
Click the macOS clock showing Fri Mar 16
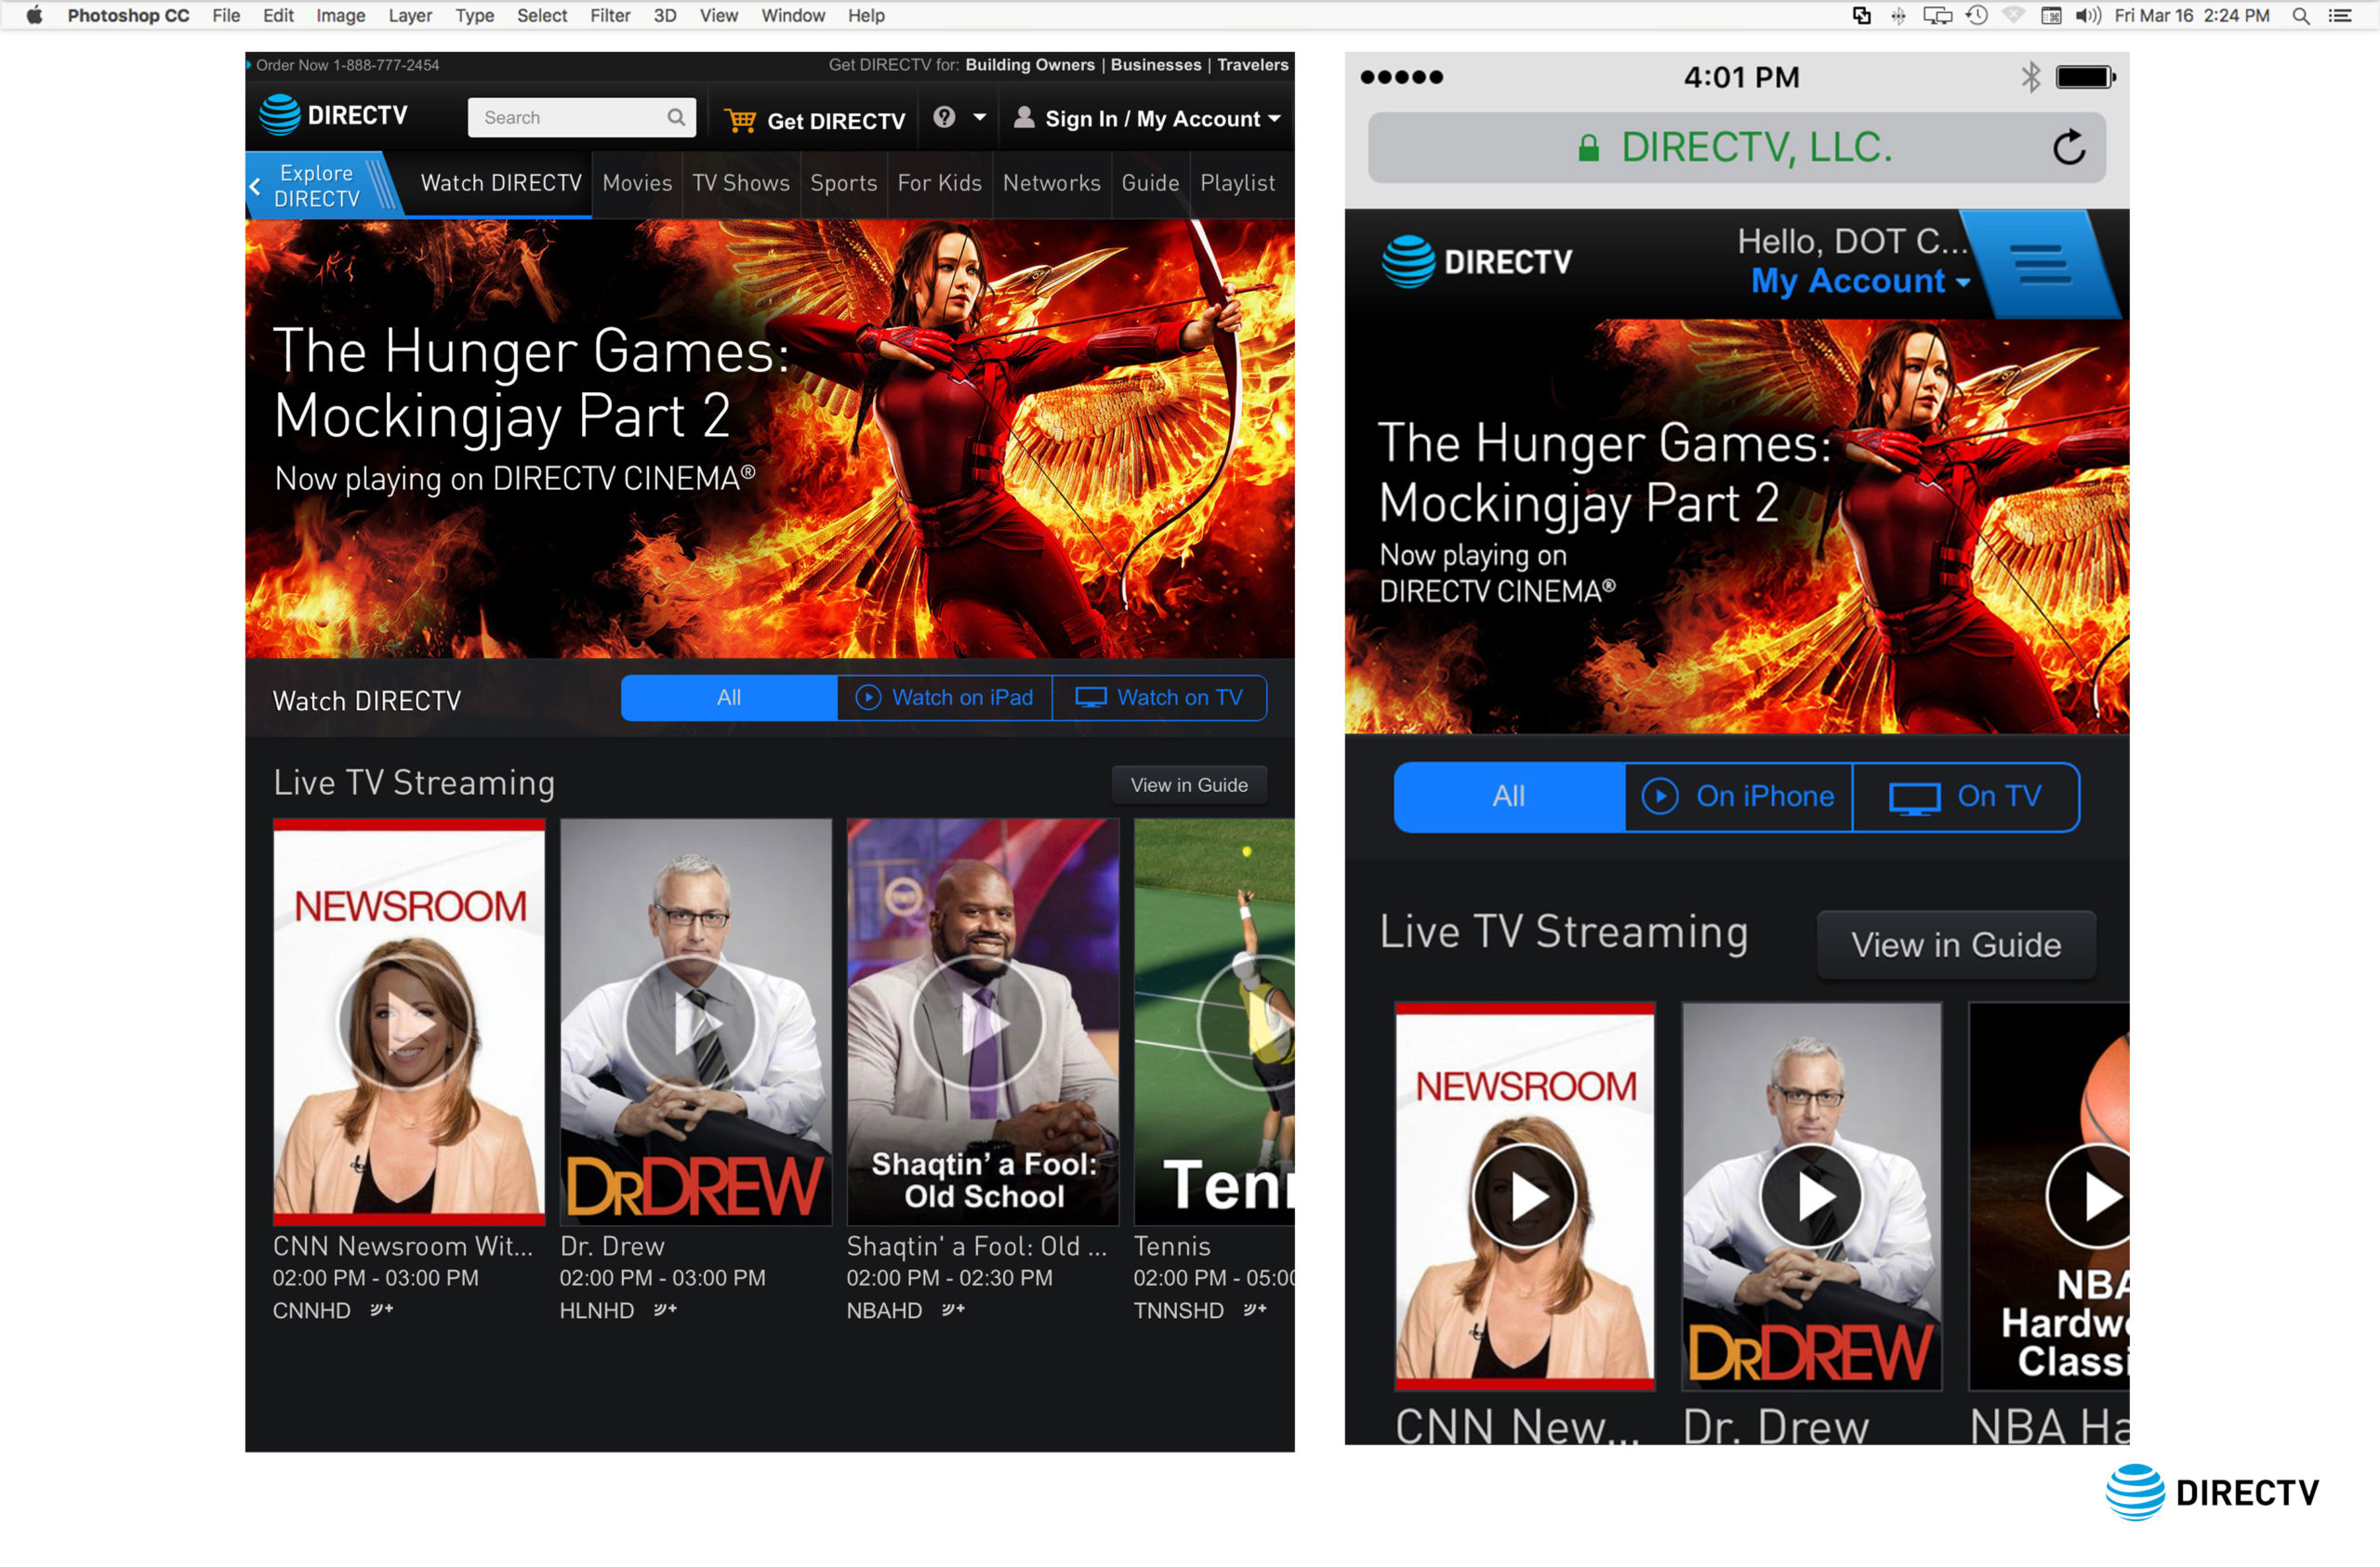[x=2192, y=15]
